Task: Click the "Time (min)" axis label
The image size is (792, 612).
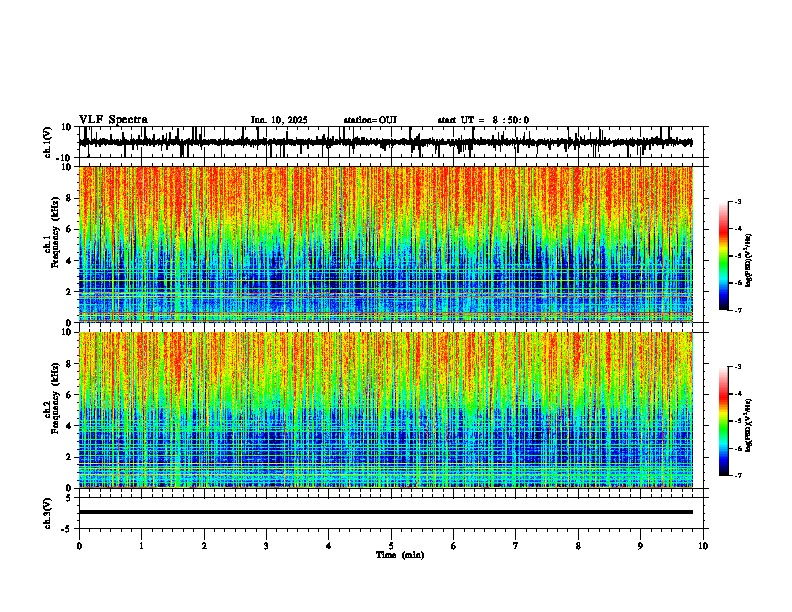Action: (400, 555)
